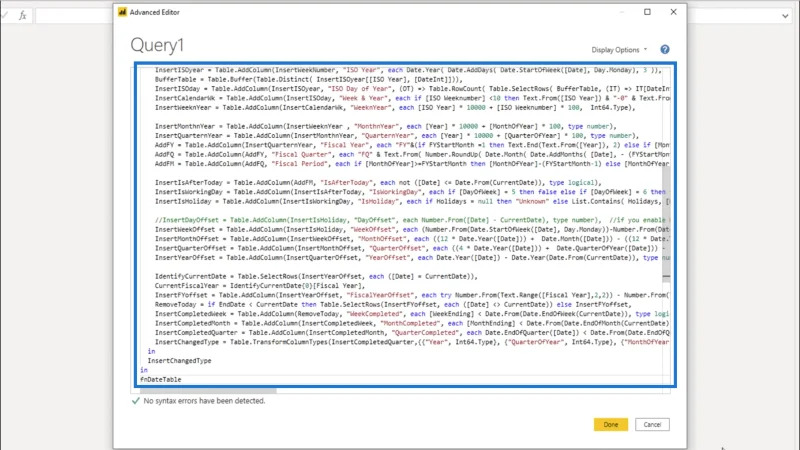The width and height of the screenshot is (800, 450).
Task: Click 'No syntax errors have been detected' message
Action: click(204, 401)
